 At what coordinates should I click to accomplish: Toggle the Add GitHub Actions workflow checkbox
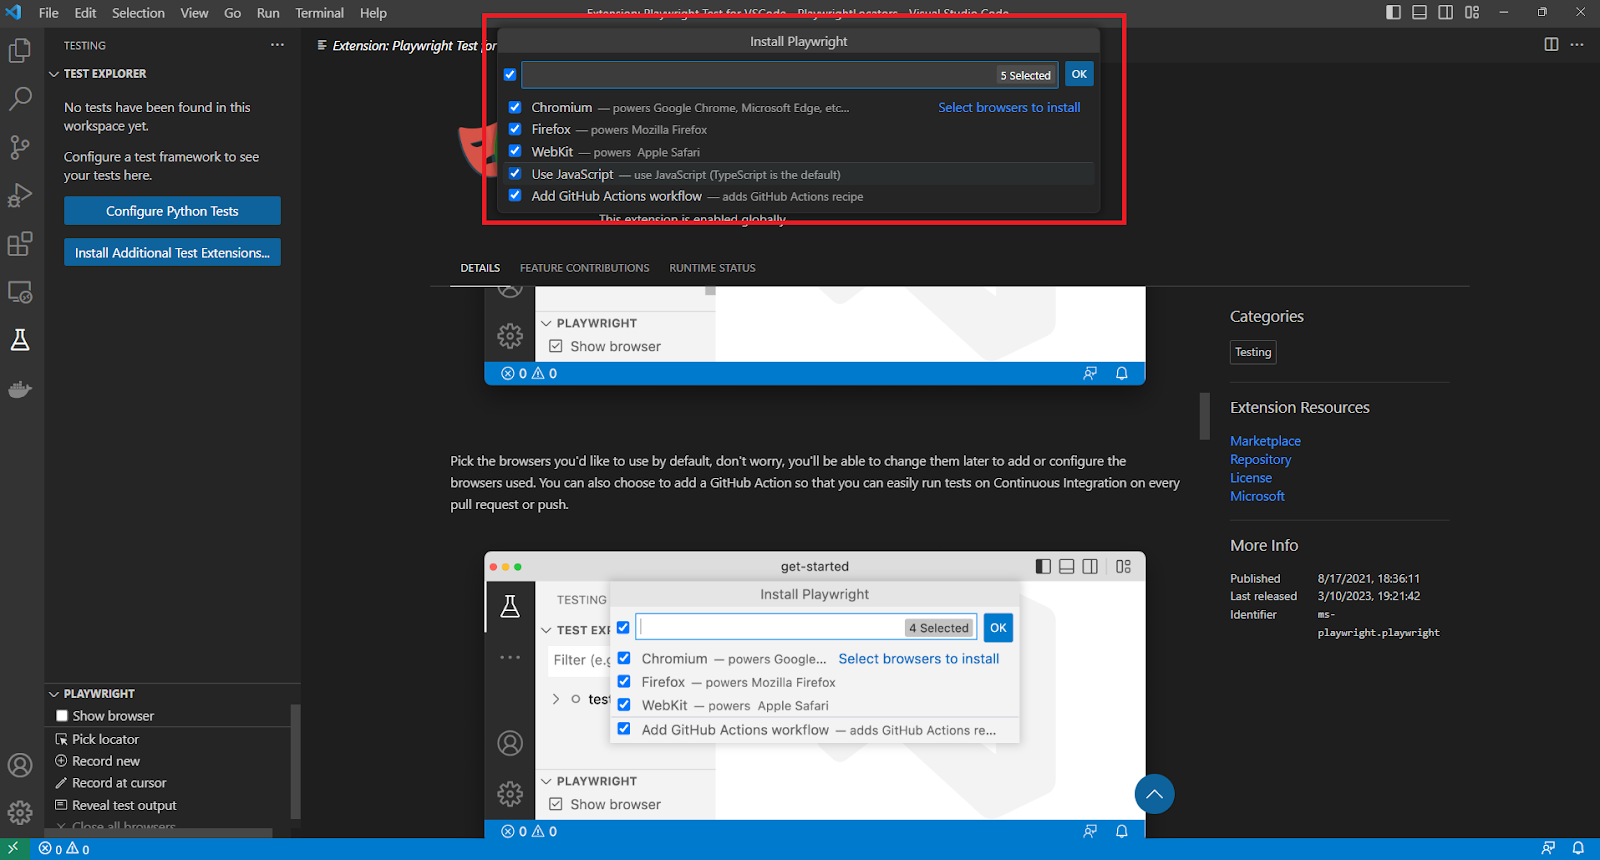[515, 195]
